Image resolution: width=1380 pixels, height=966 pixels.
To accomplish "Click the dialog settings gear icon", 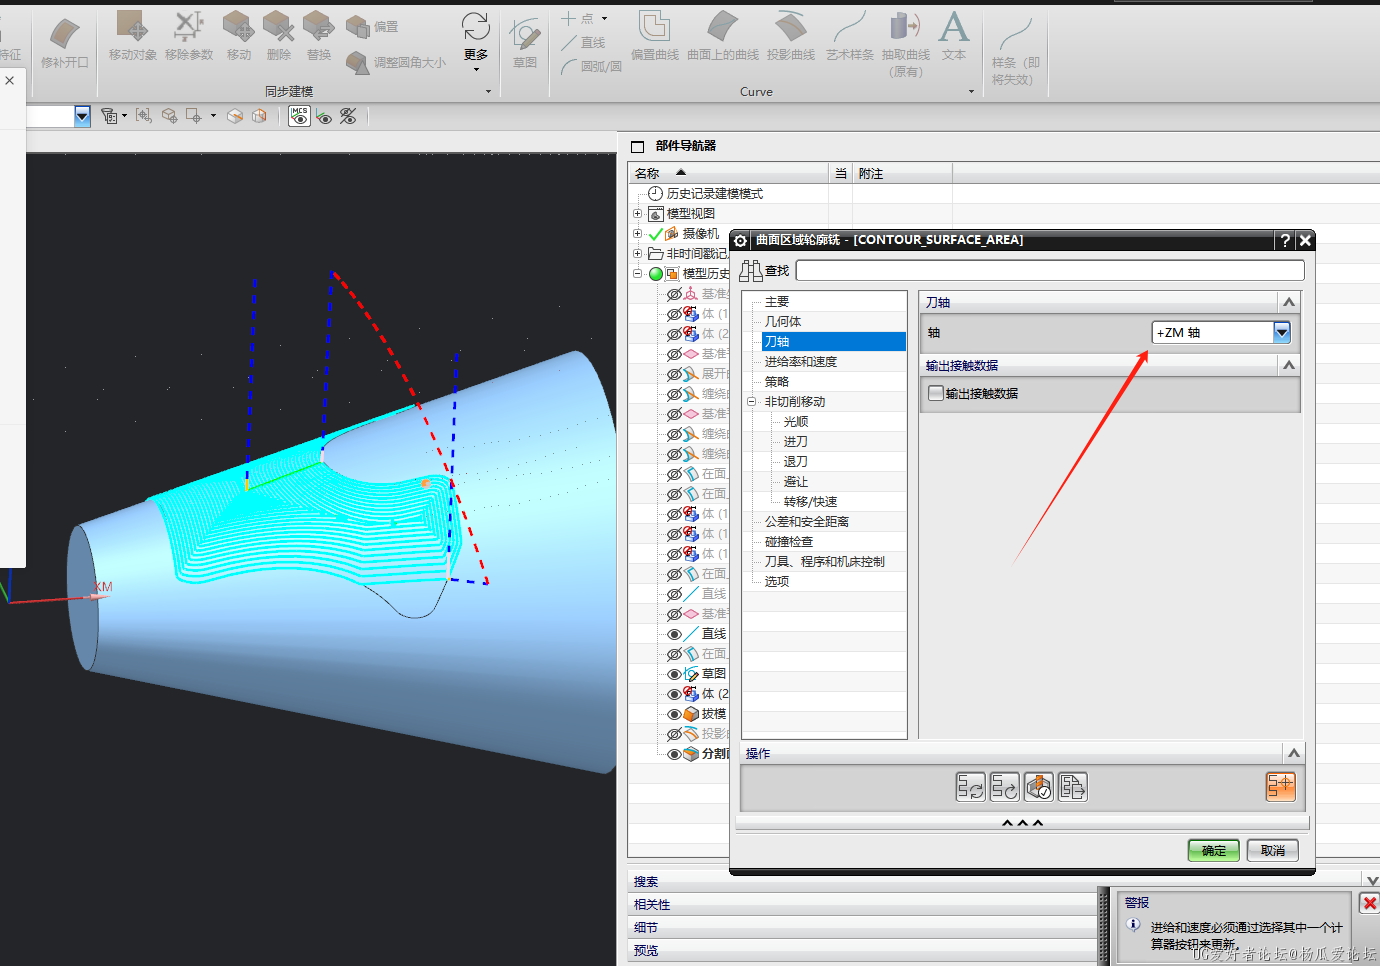I will pyautogui.click(x=741, y=241).
